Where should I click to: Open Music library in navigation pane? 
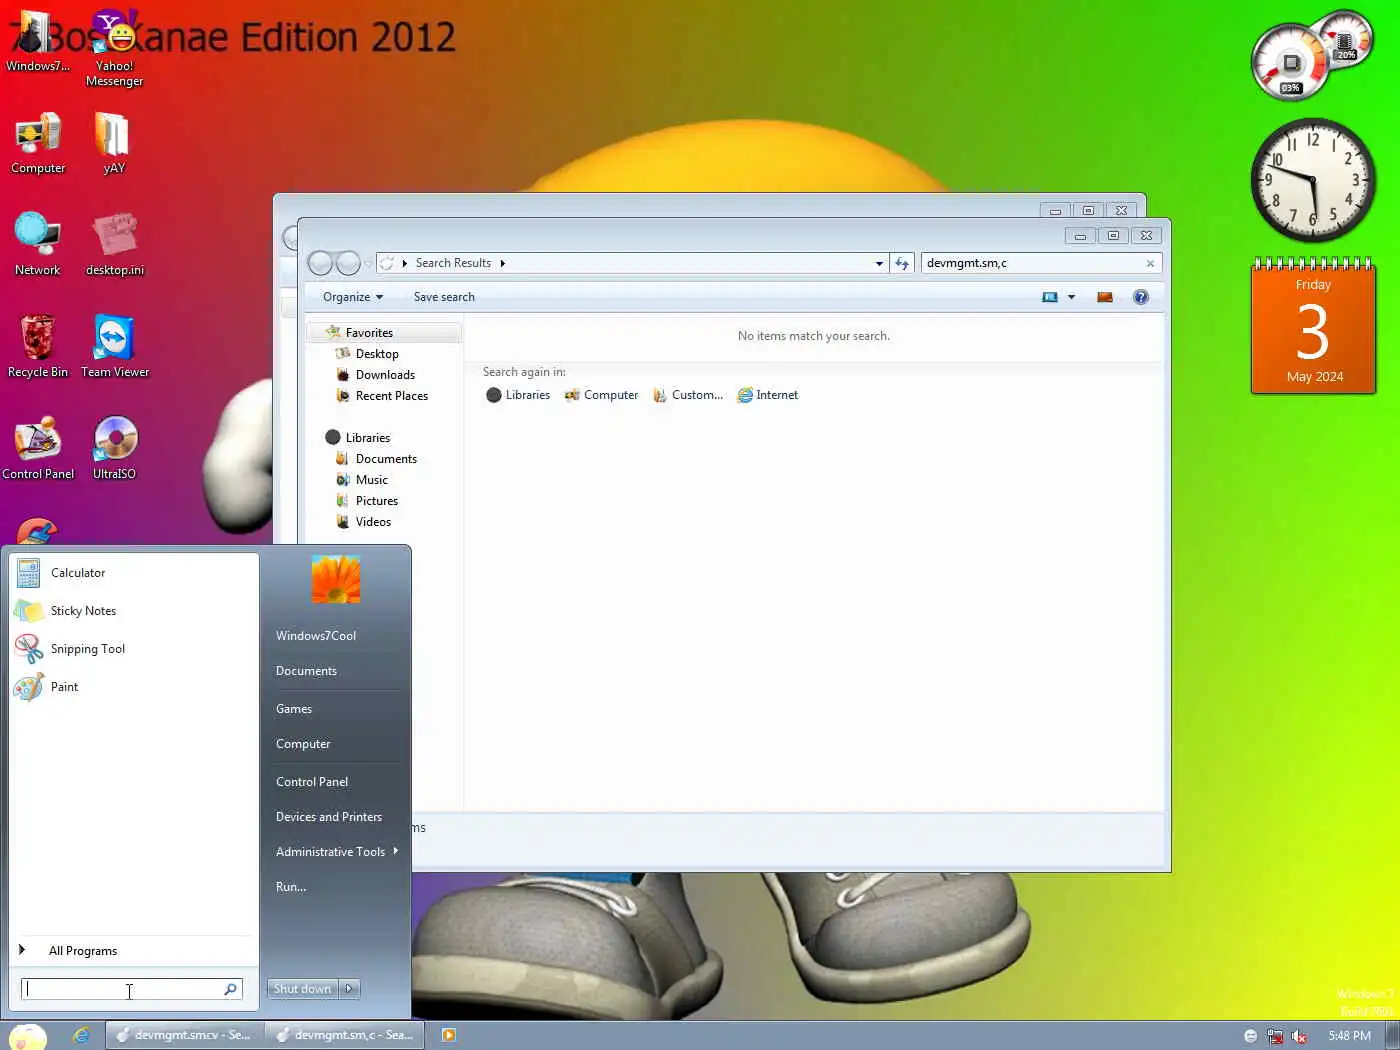tap(372, 480)
